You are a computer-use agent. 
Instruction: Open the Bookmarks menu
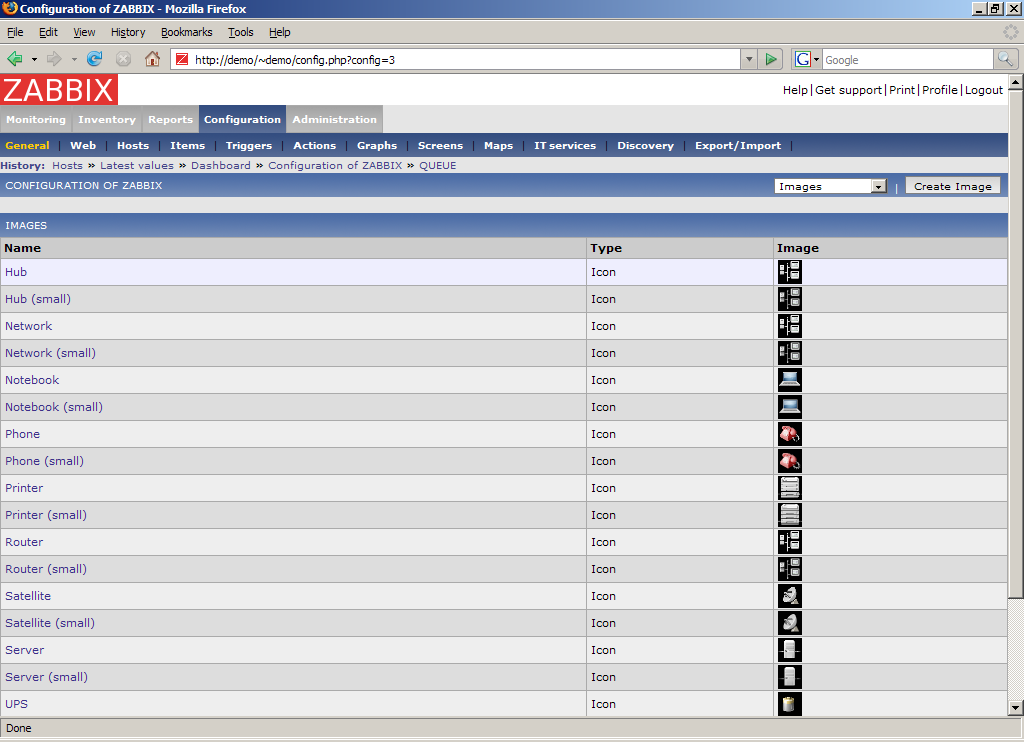click(x=187, y=32)
